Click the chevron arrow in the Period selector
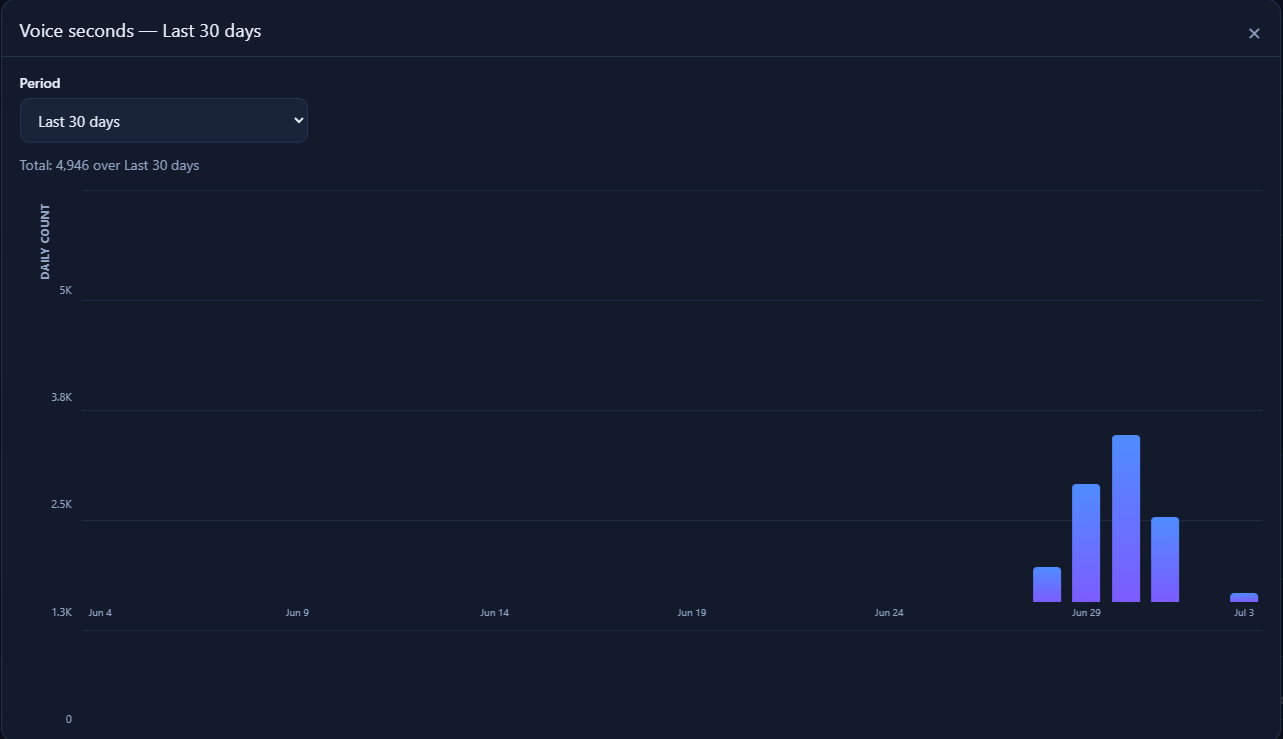The width and height of the screenshot is (1283, 739). point(297,120)
